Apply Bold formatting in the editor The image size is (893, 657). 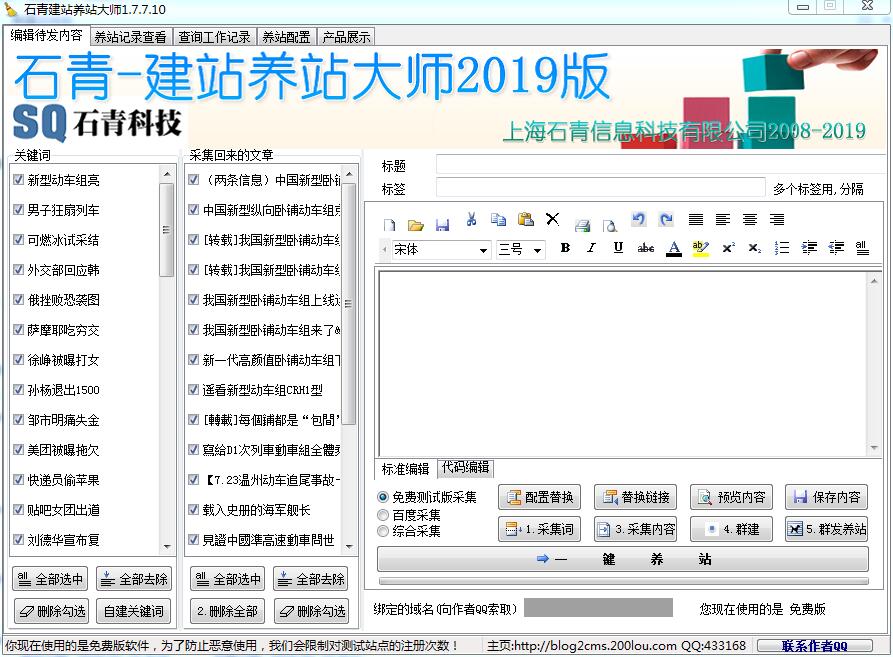point(565,248)
